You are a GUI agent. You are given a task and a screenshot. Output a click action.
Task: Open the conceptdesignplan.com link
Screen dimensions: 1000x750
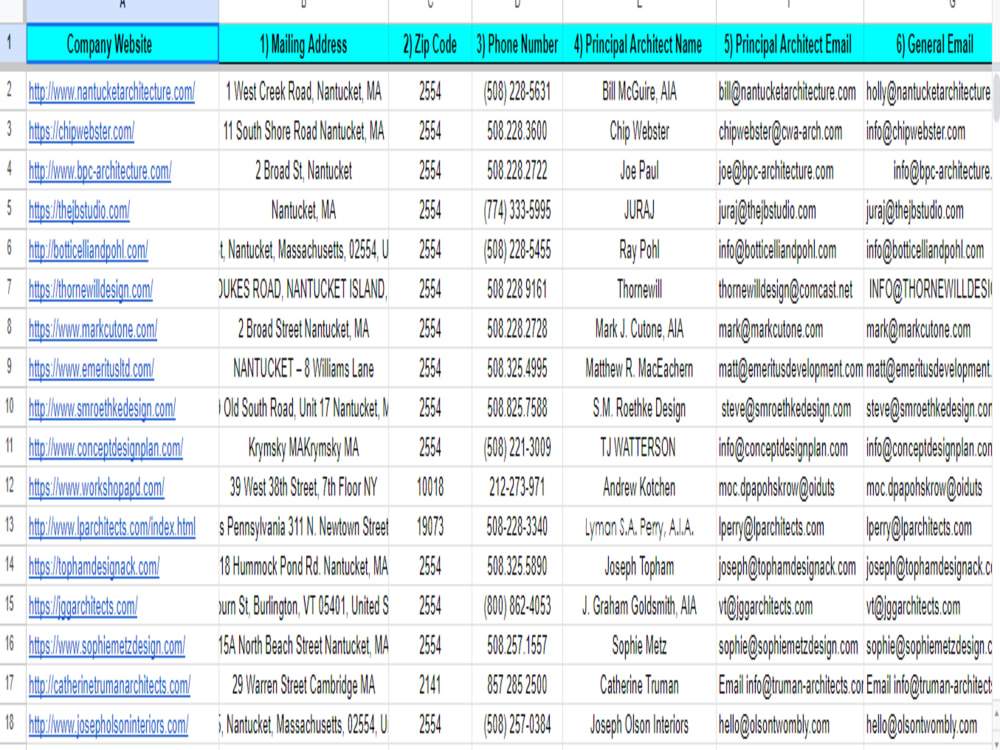point(106,448)
